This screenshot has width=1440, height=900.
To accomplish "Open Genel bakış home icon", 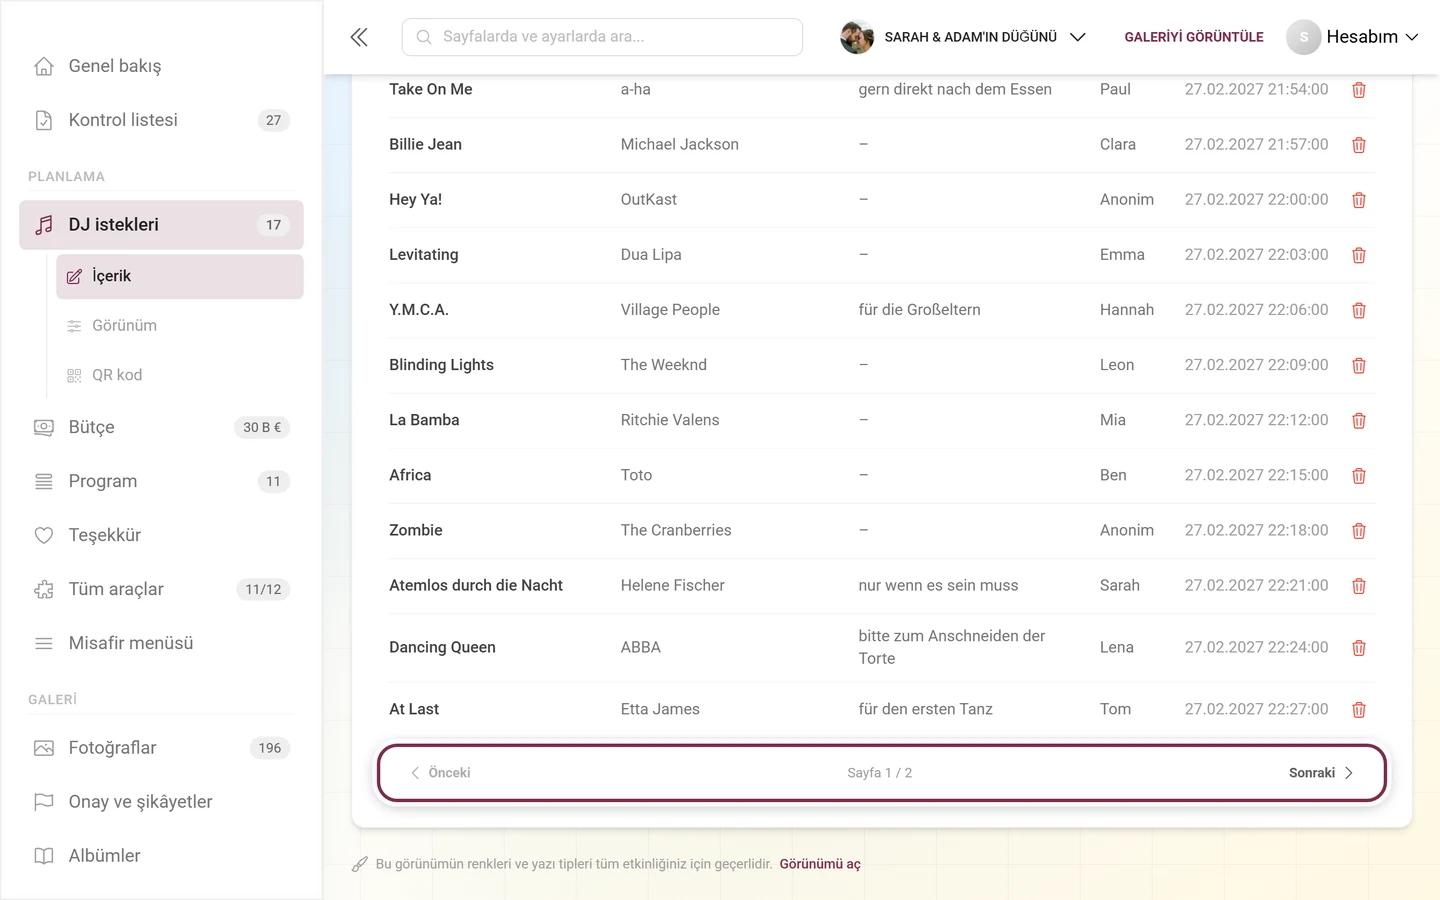I will (44, 66).
